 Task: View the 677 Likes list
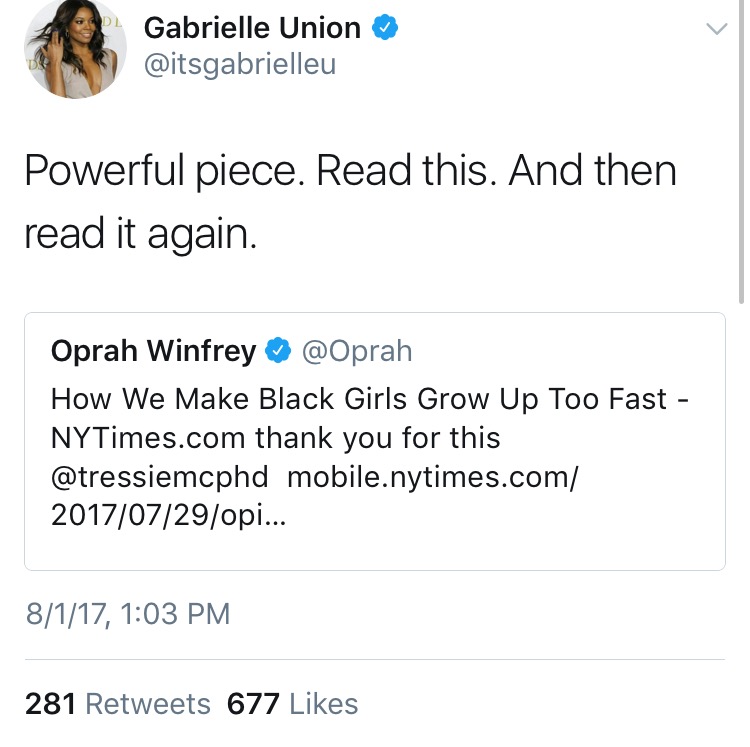coord(292,704)
